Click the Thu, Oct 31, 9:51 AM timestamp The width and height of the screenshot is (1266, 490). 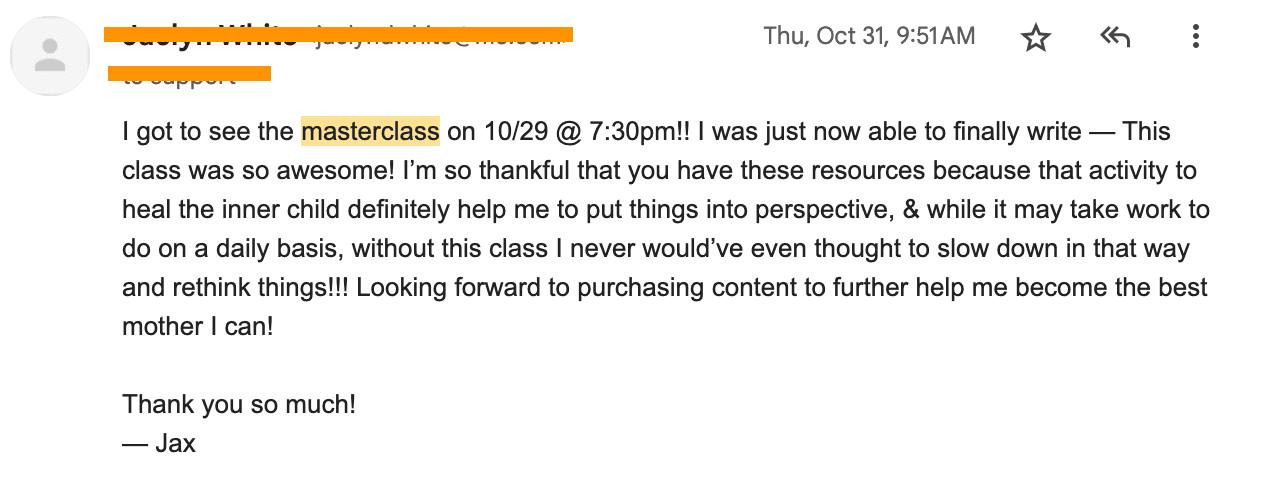click(868, 37)
